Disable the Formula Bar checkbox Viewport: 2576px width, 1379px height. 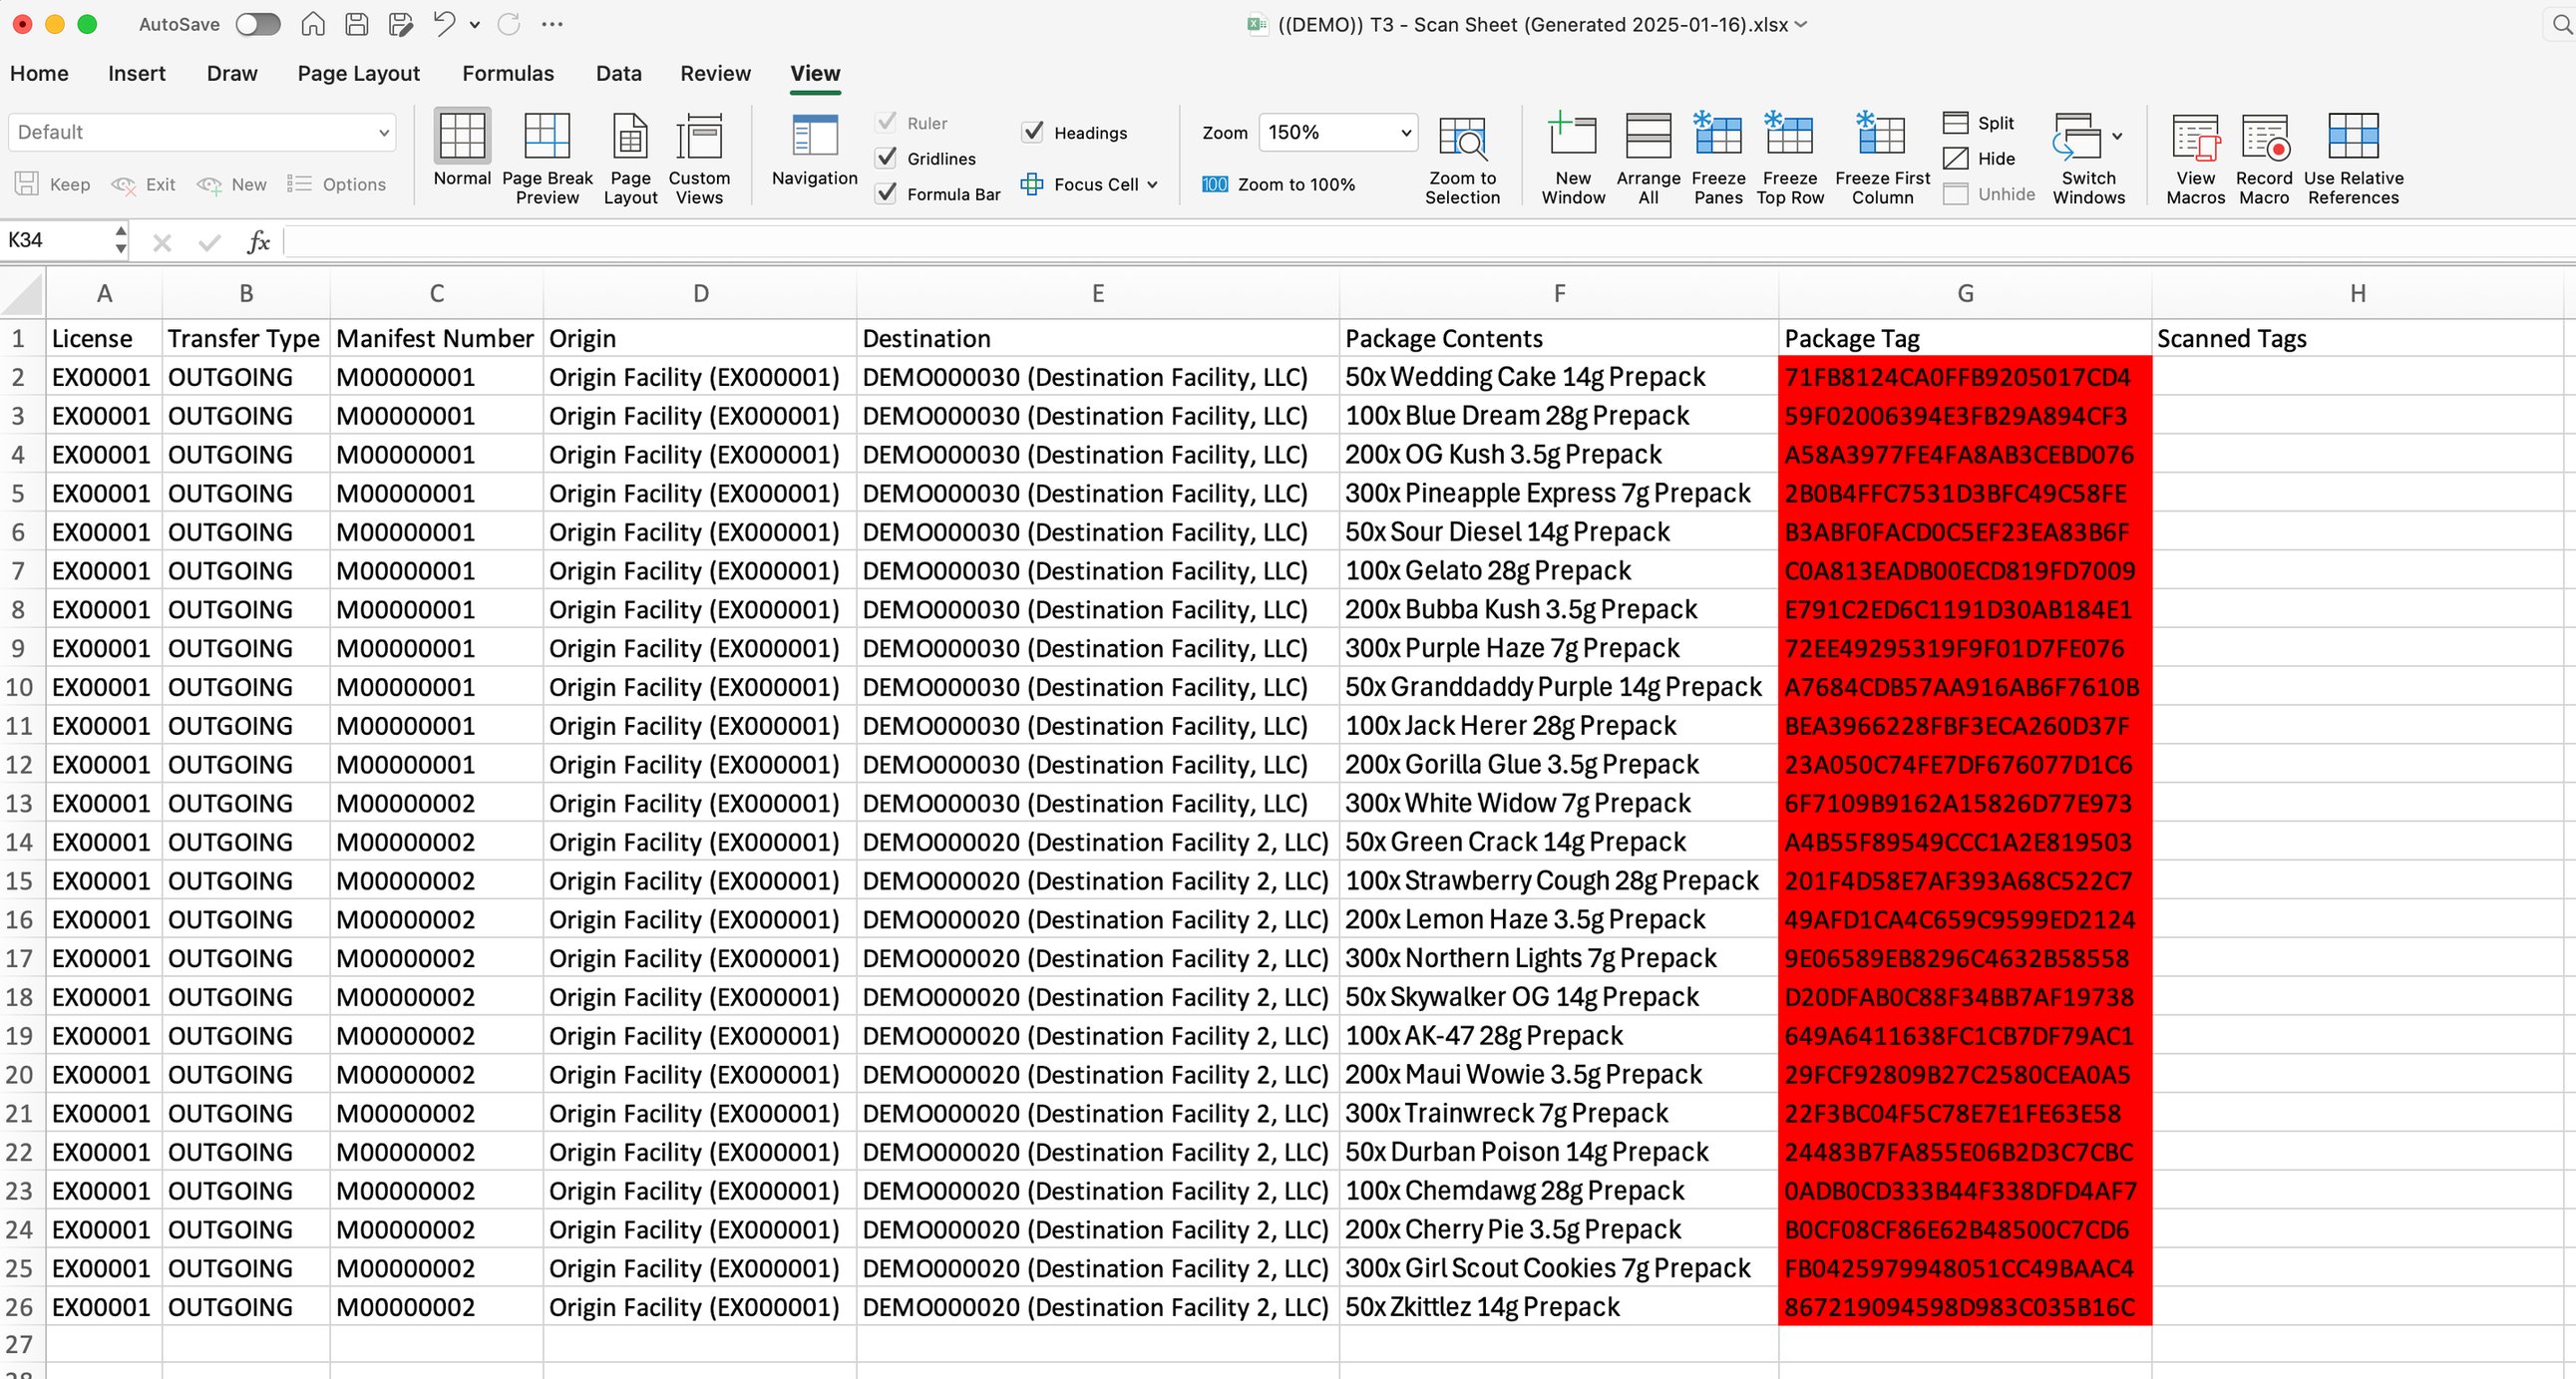pyautogui.click(x=886, y=194)
